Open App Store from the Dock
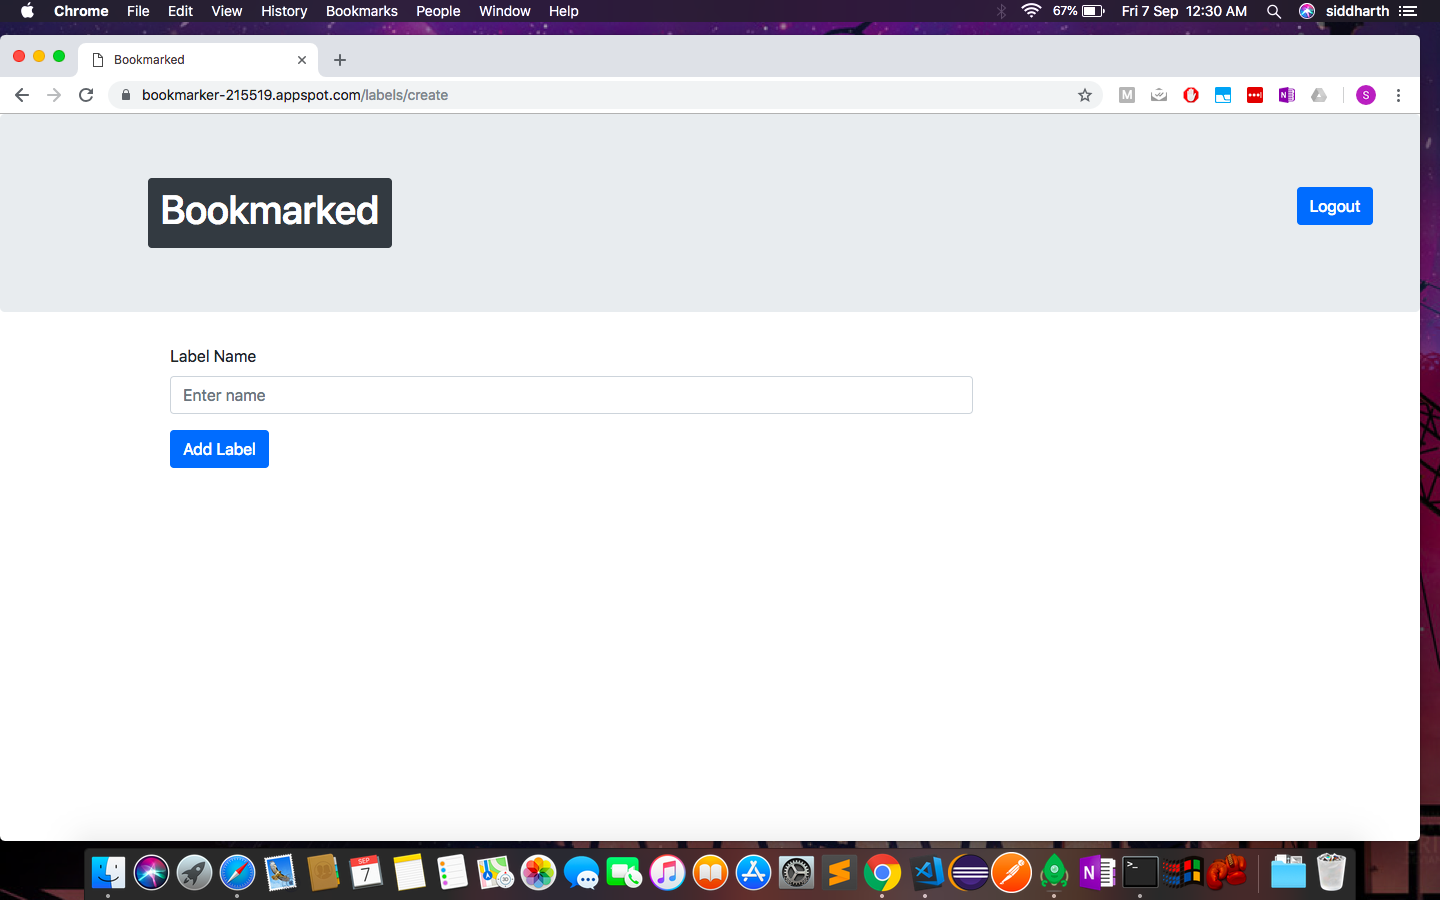Image resolution: width=1440 pixels, height=900 pixels. (x=753, y=873)
